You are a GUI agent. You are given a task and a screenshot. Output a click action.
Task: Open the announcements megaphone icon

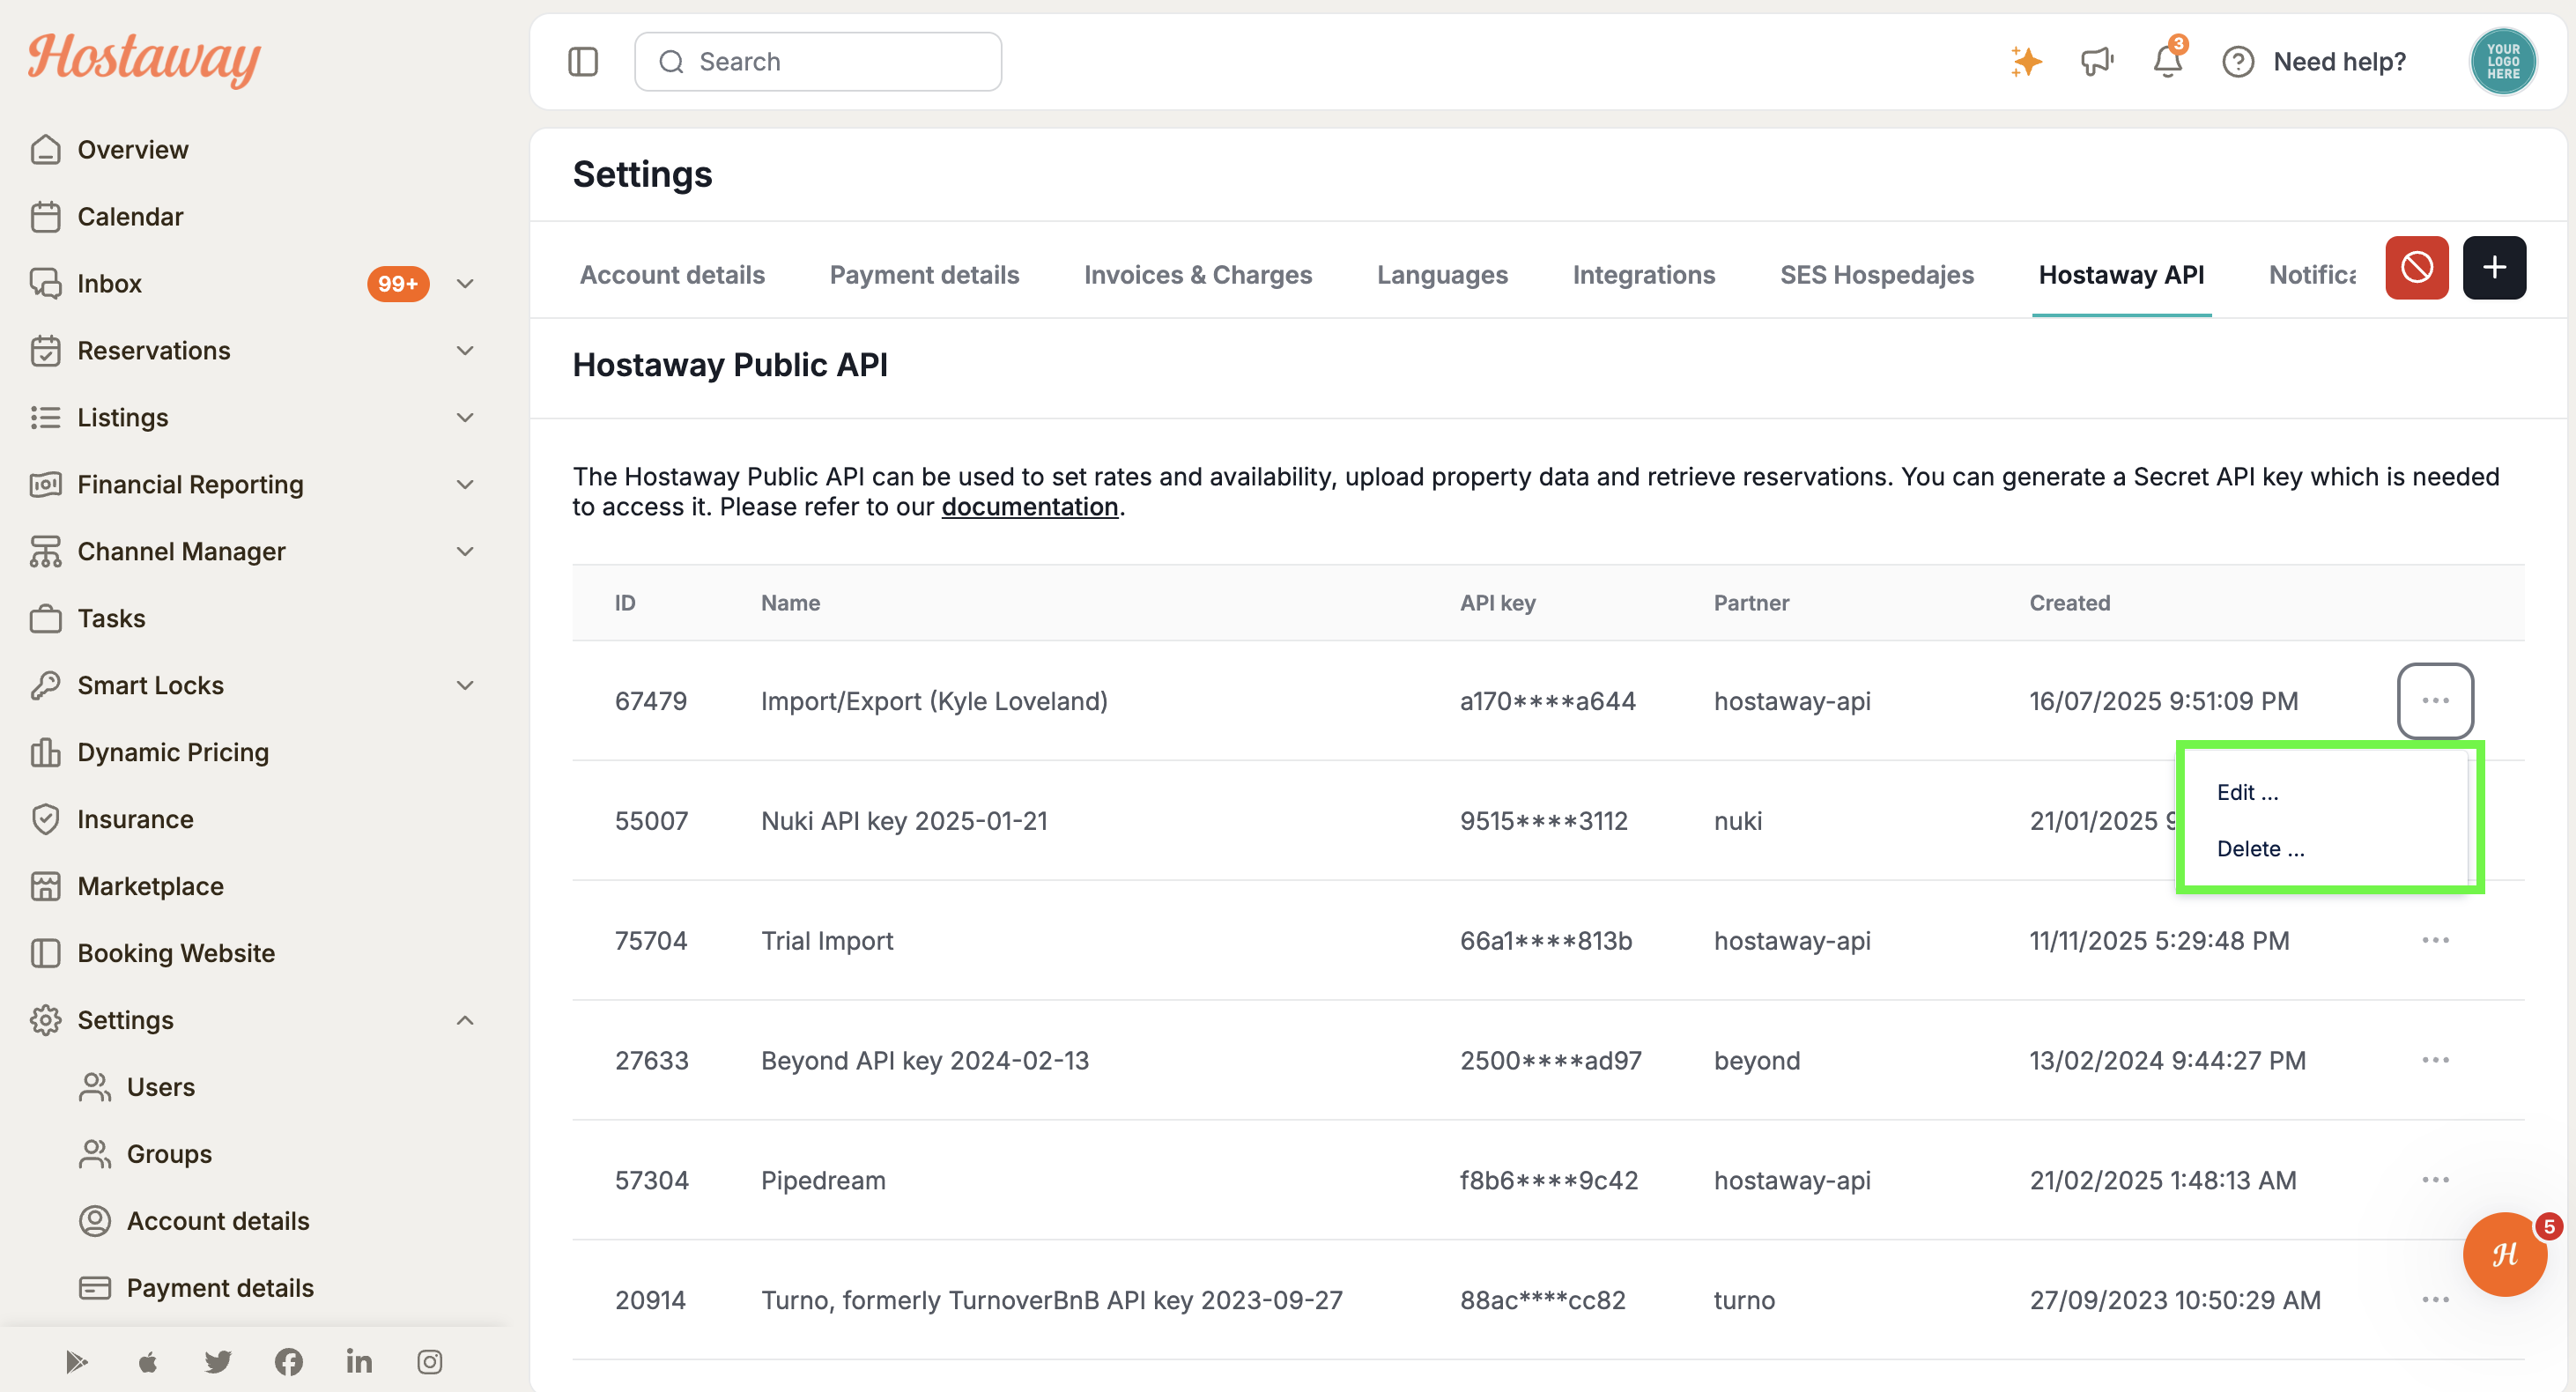pyautogui.click(x=2097, y=62)
